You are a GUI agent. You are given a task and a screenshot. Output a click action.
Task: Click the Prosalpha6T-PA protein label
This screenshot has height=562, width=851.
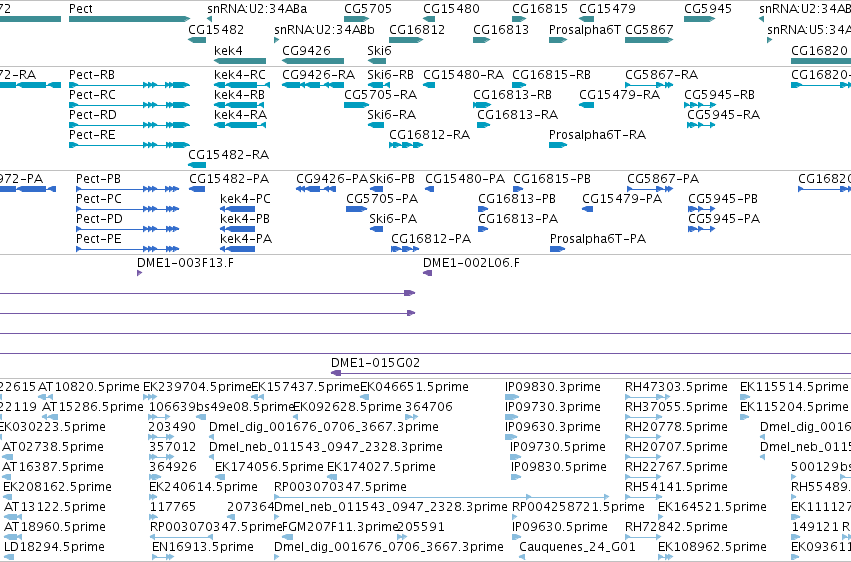click(598, 239)
